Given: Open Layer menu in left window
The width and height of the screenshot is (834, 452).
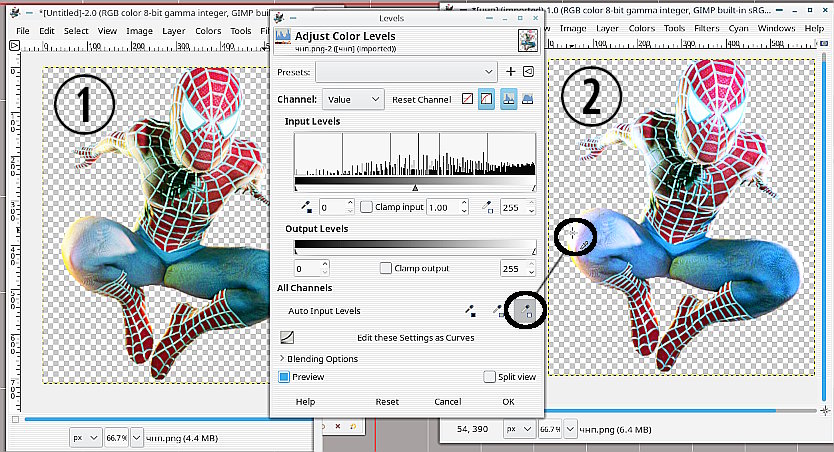Looking at the screenshot, I should tap(173, 31).
